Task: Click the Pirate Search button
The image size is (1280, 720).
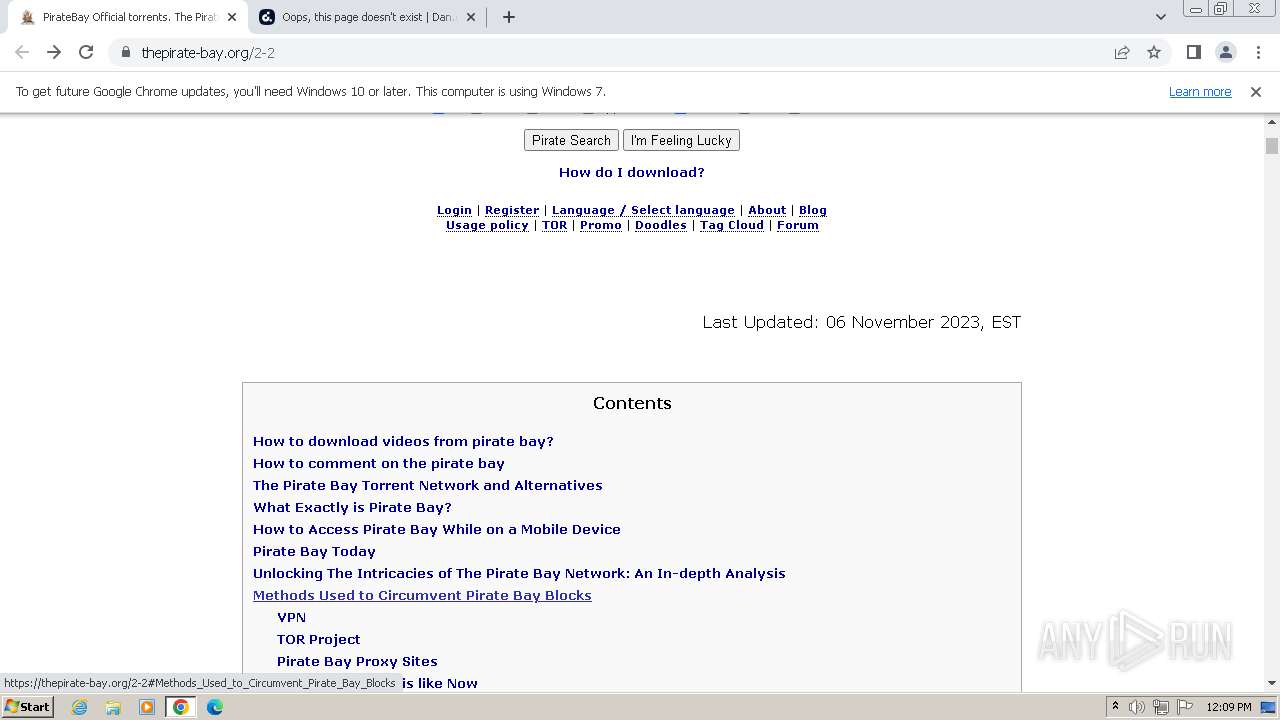Action: (x=571, y=140)
